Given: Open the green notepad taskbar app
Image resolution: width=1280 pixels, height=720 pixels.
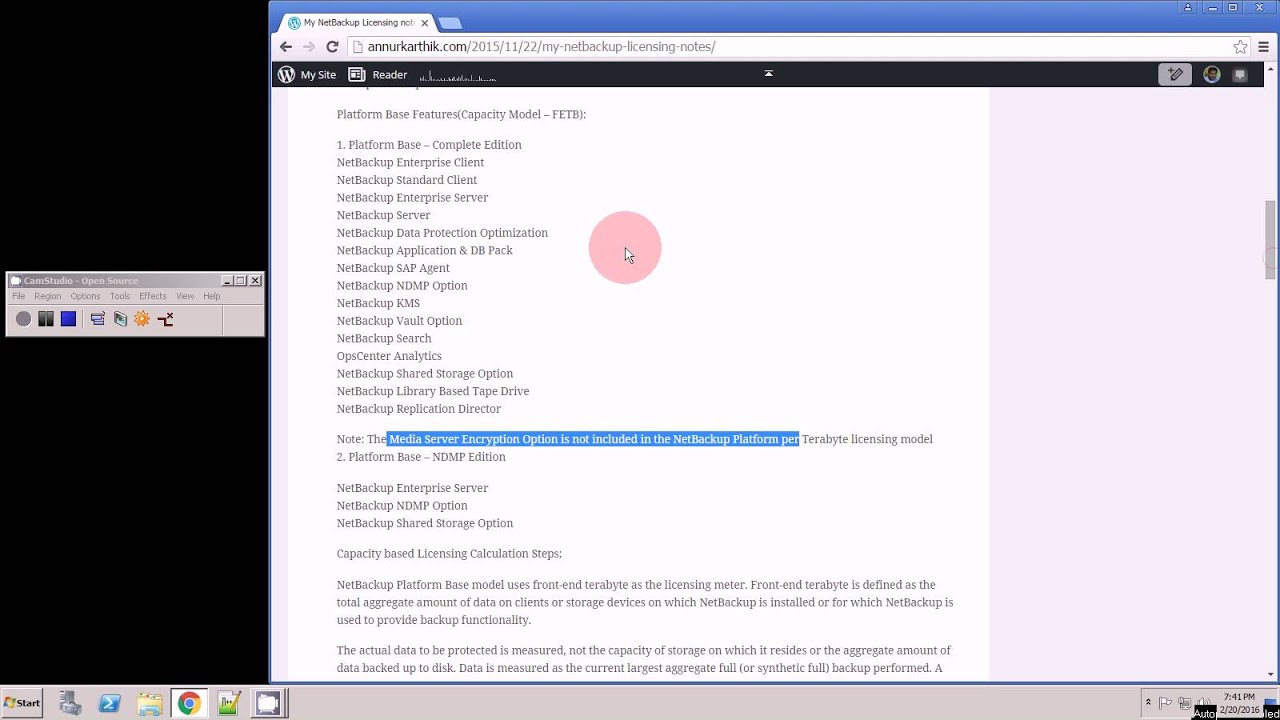Looking at the screenshot, I should (229, 703).
